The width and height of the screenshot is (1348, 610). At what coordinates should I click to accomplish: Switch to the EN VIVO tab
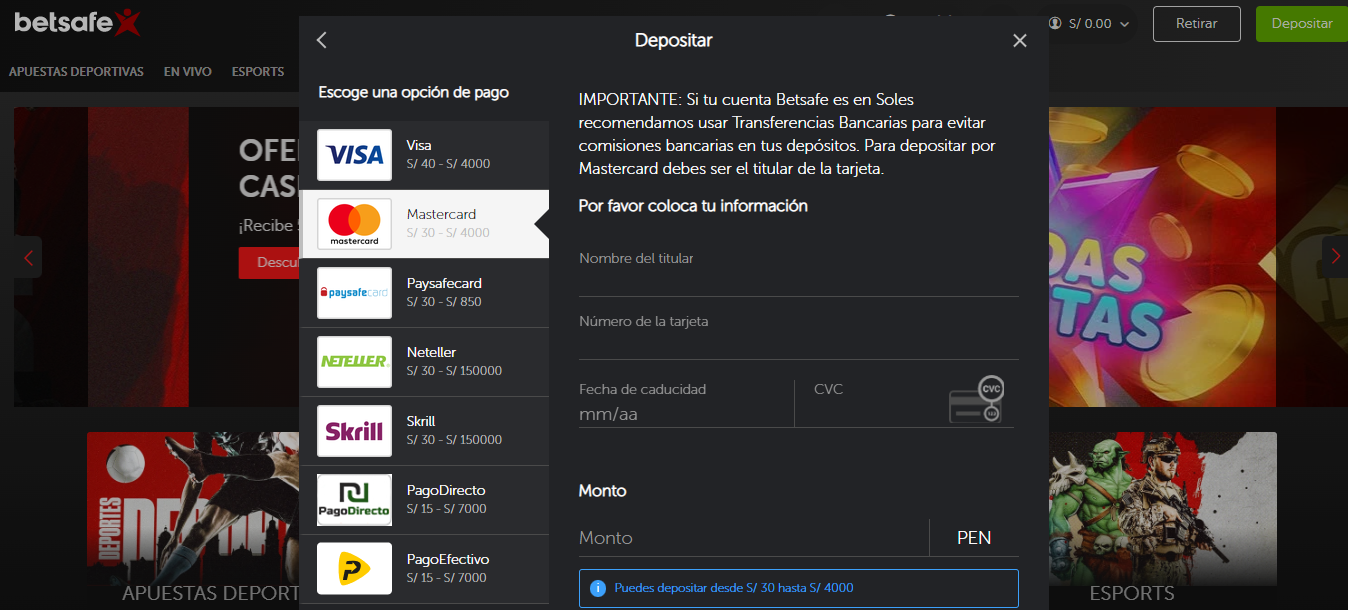tap(187, 71)
